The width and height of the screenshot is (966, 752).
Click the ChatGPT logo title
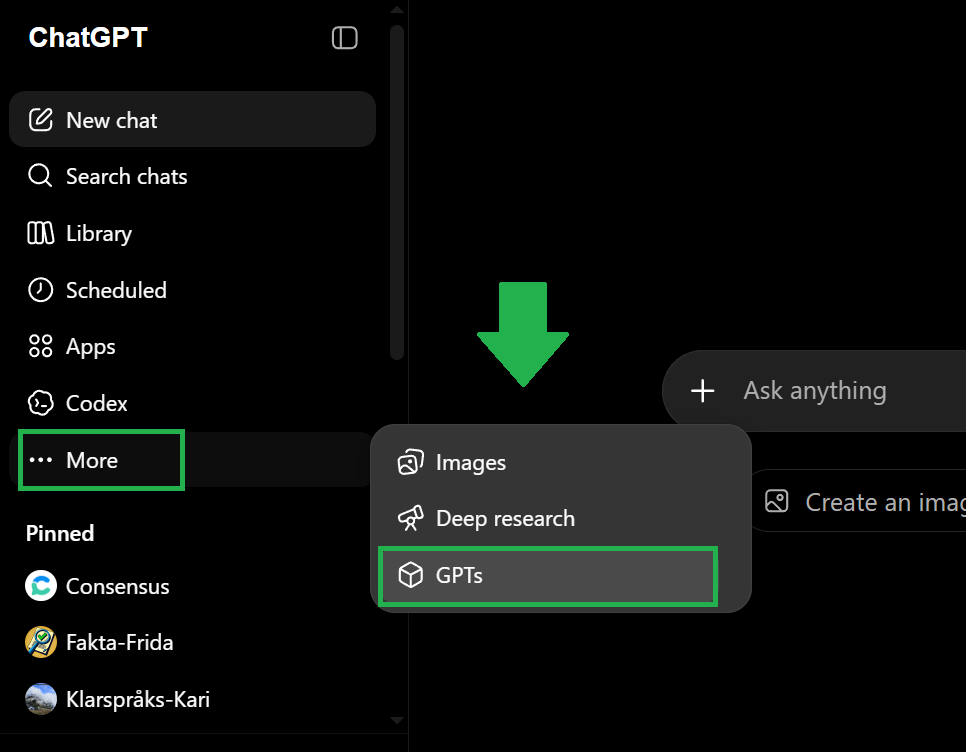[87, 38]
